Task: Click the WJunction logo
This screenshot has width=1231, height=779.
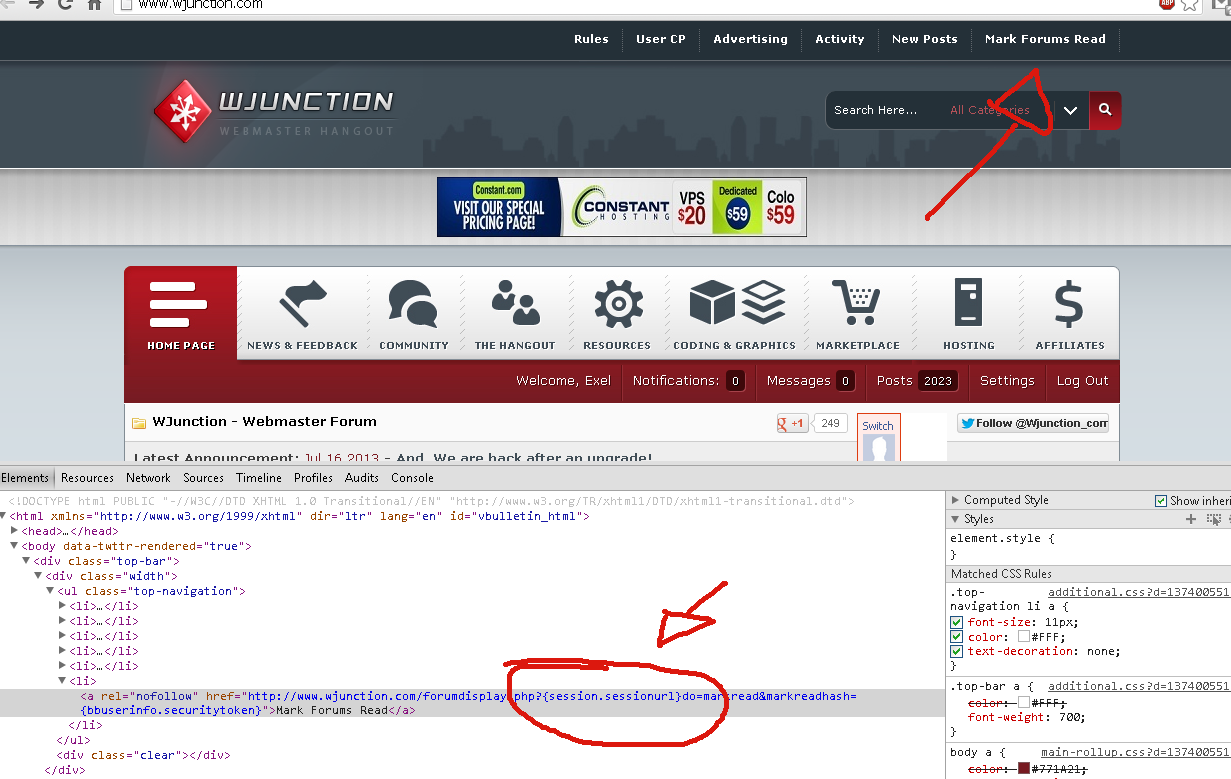Action: click(274, 110)
